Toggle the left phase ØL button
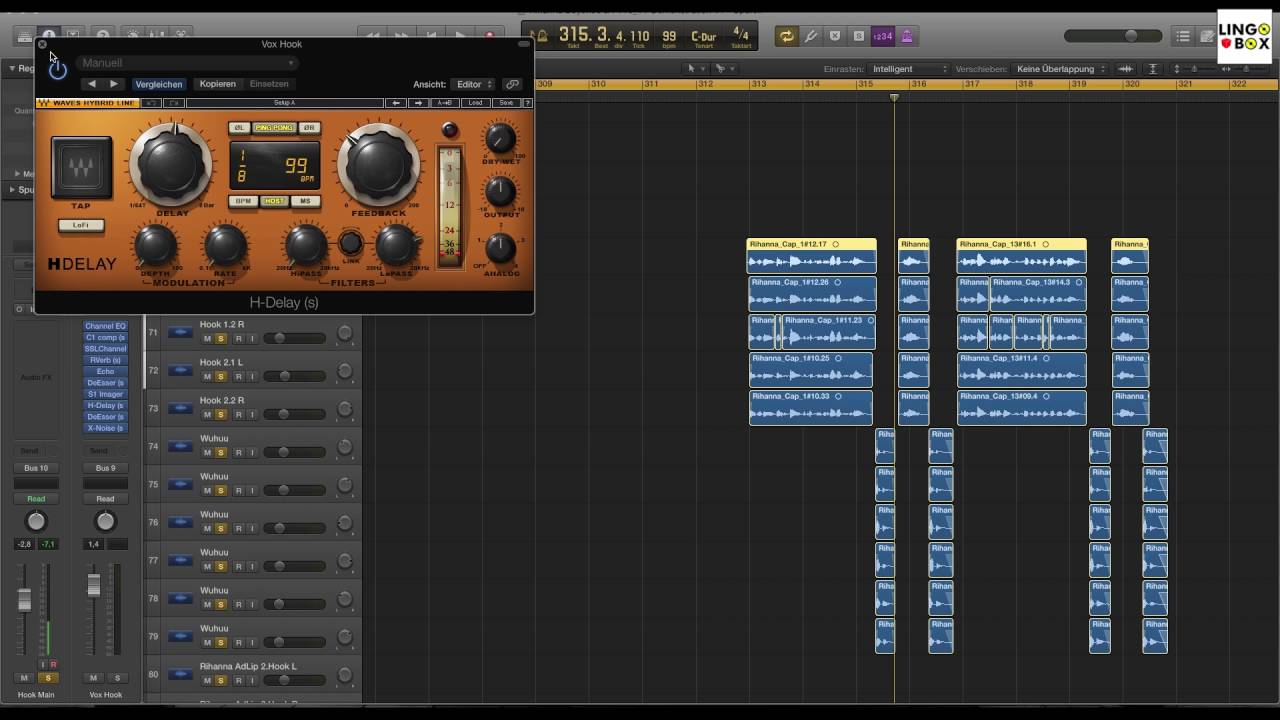 click(239, 128)
